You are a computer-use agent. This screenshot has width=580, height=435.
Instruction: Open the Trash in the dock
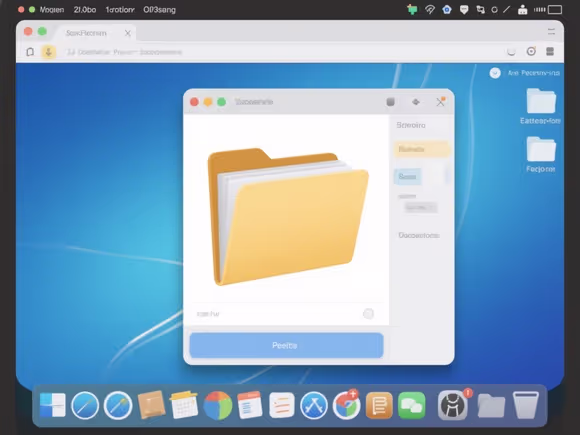coord(526,405)
